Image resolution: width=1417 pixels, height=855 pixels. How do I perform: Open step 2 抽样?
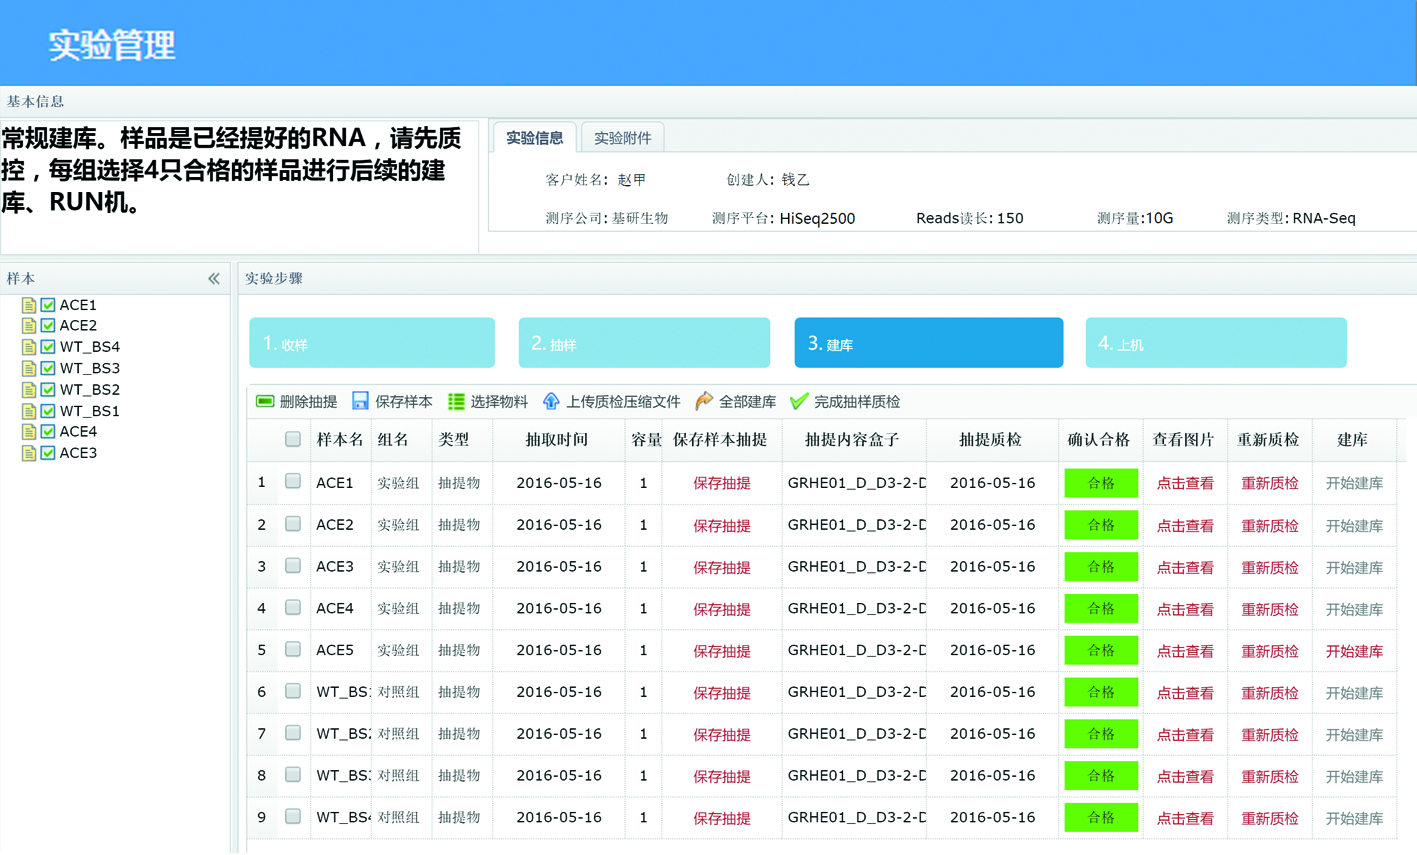(644, 343)
